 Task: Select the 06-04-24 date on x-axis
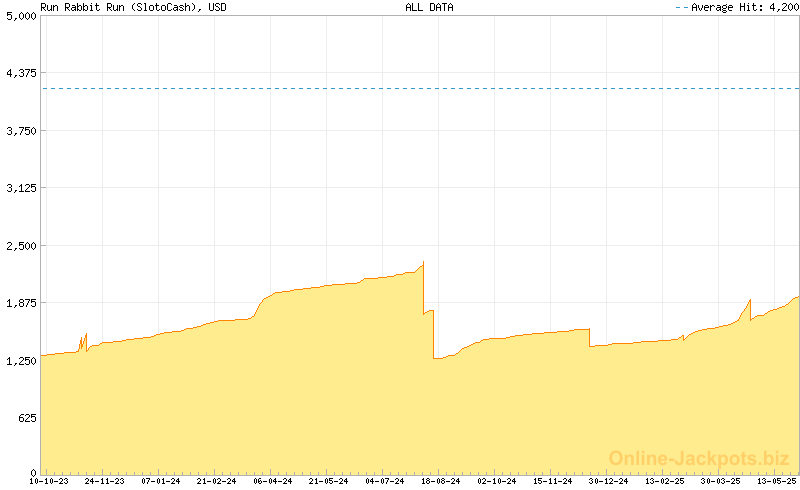(273, 481)
